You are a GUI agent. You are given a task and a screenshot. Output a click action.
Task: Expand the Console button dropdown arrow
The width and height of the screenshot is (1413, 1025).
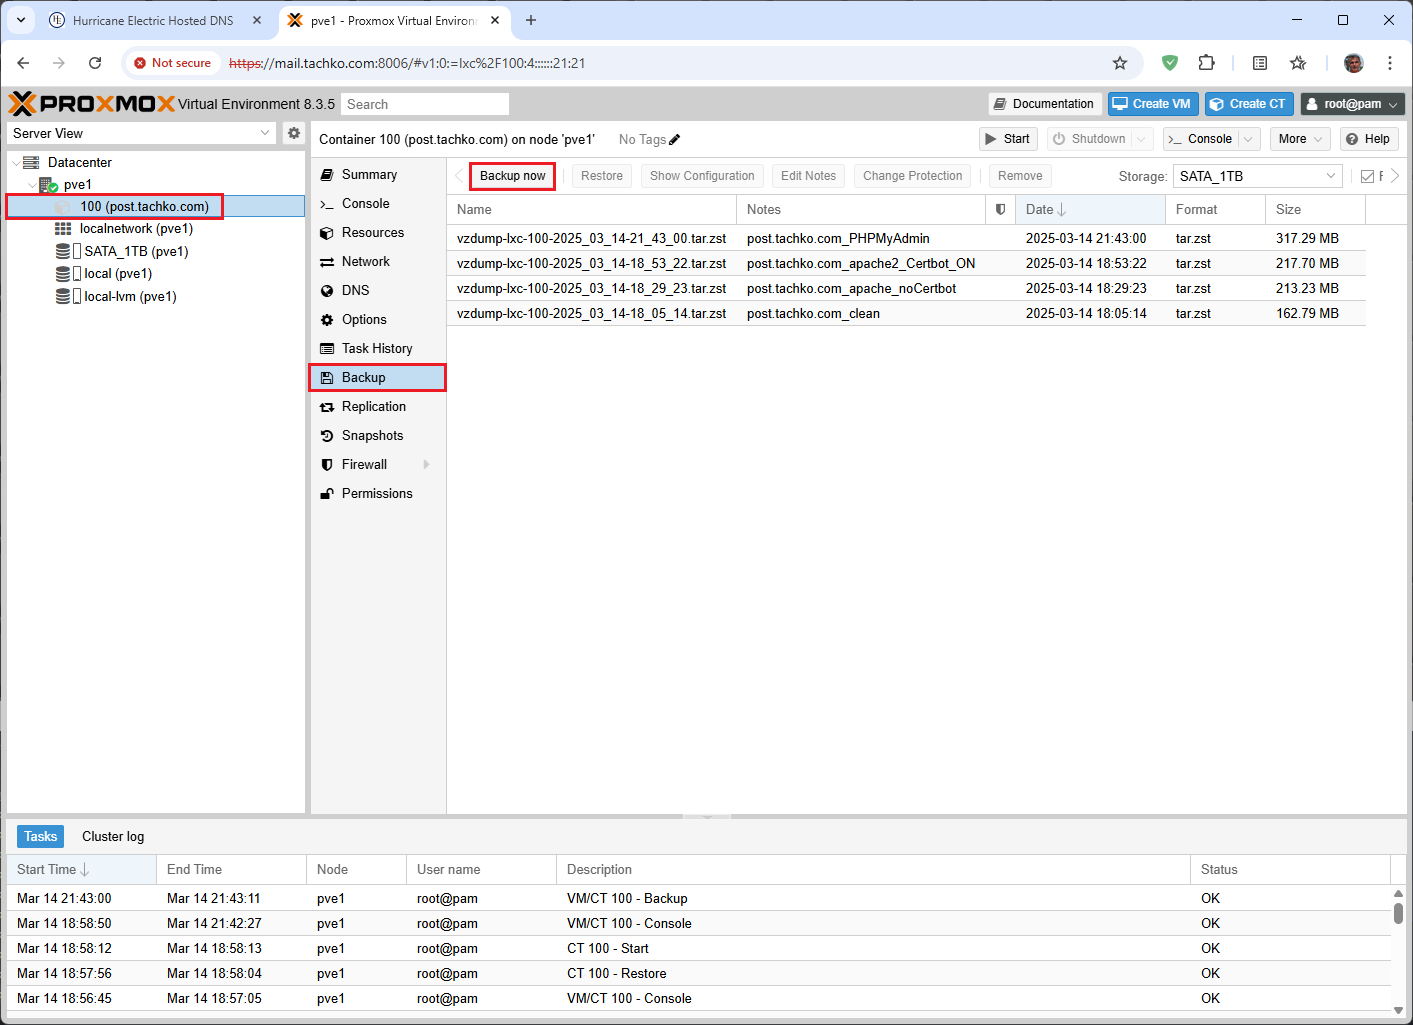click(x=1247, y=139)
